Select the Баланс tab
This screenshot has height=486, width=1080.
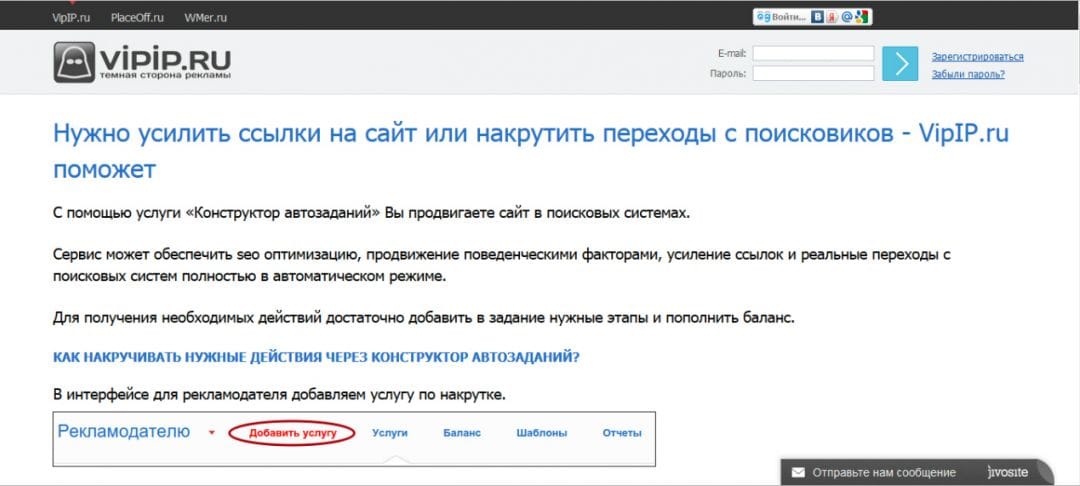pyautogui.click(x=462, y=433)
